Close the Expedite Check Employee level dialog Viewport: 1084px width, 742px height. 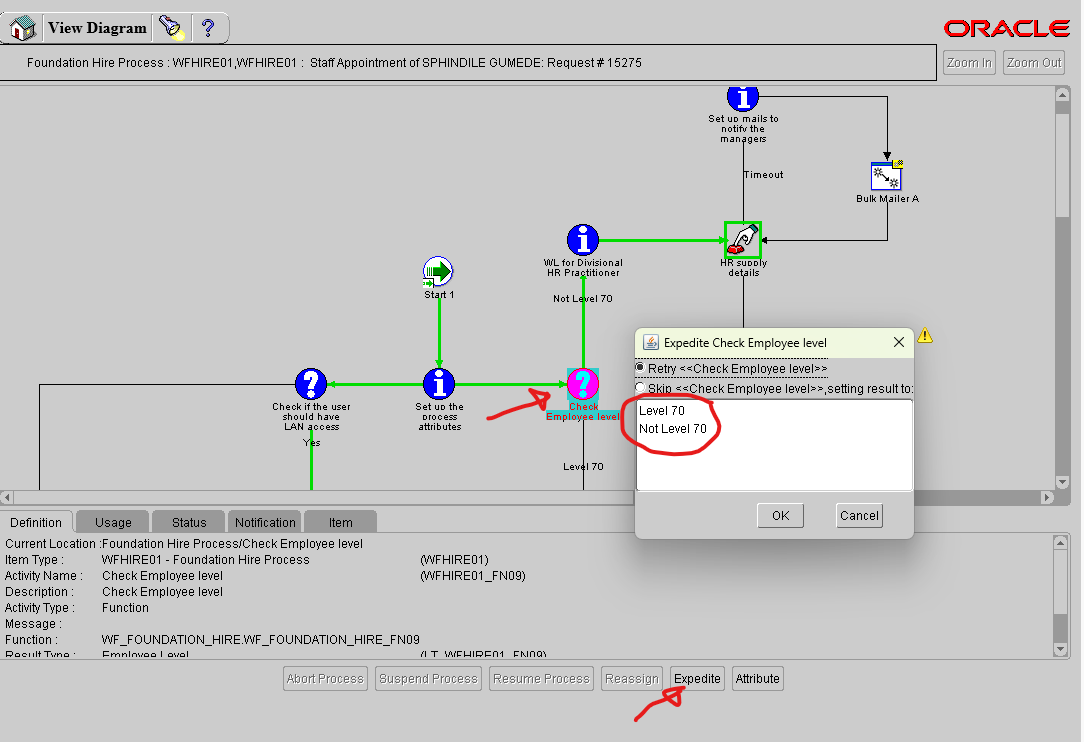(899, 342)
